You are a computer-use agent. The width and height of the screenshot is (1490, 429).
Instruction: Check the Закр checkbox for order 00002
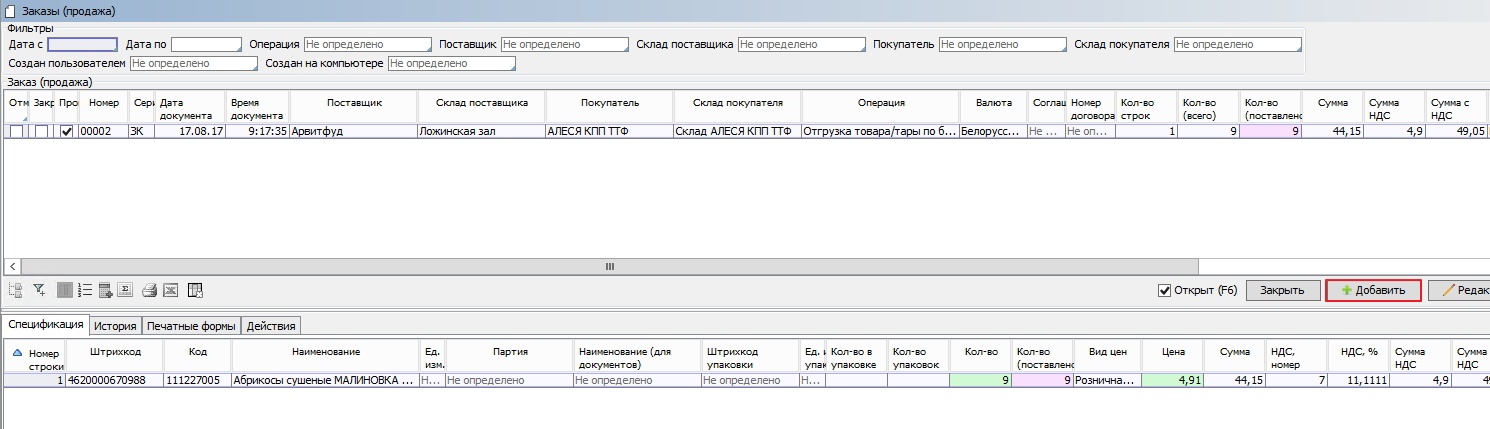(42, 131)
